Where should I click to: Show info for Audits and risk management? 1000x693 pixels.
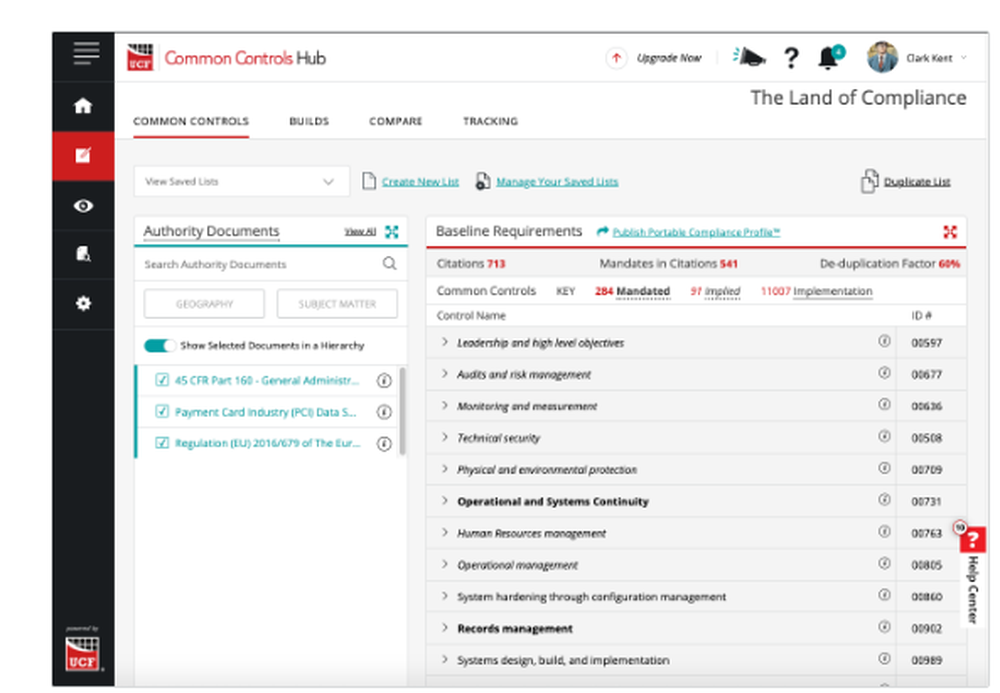[x=884, y=373]
